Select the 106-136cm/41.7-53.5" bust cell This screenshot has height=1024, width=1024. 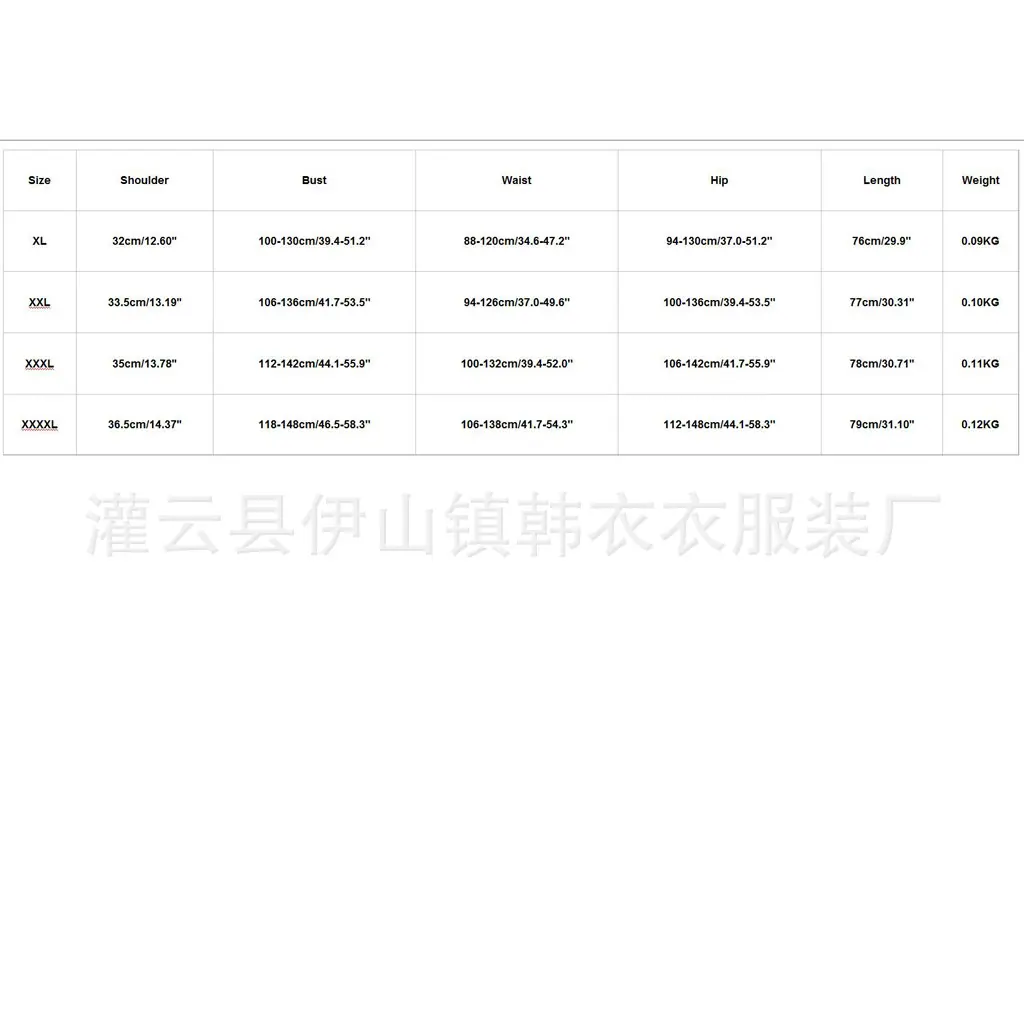314,302
